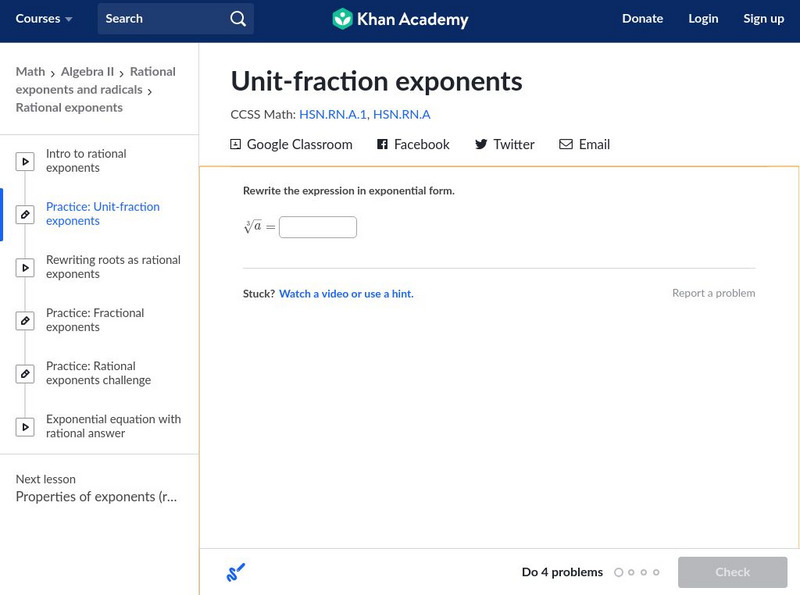This screenshot has width=800, height=595.
Task: Click the first problem progress dot
Action: (619, 573)
